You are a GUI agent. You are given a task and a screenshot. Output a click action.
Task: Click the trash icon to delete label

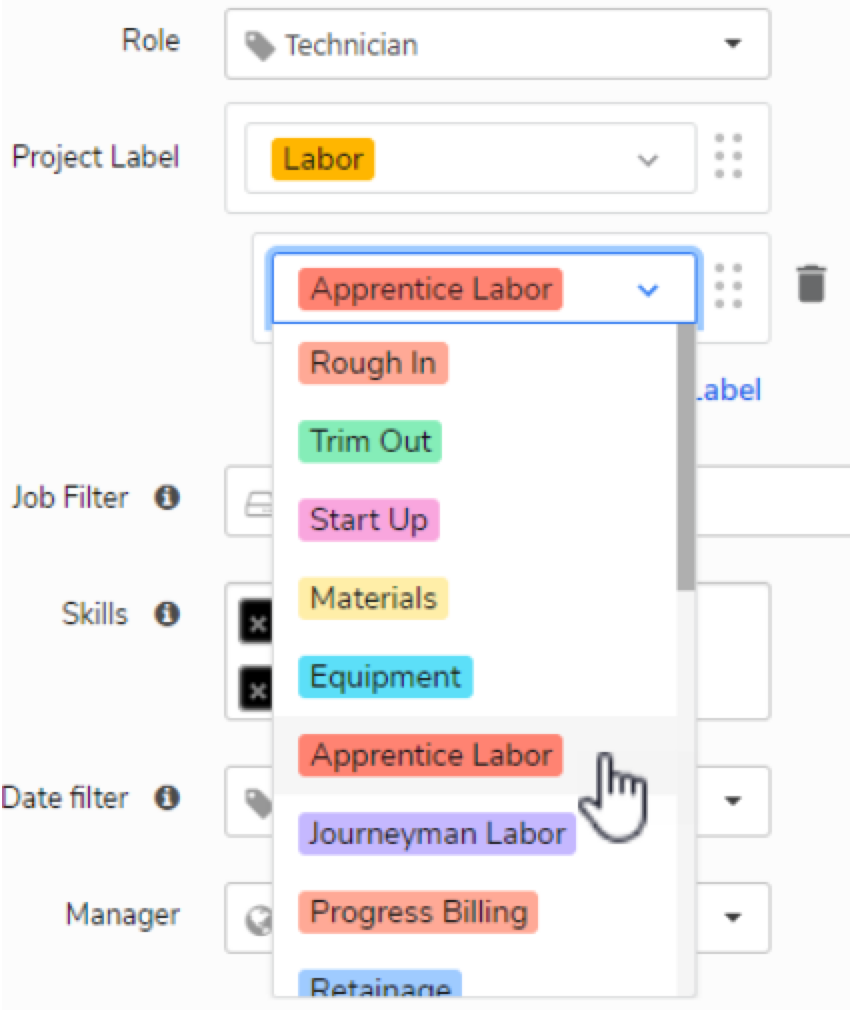click(811, 283)
